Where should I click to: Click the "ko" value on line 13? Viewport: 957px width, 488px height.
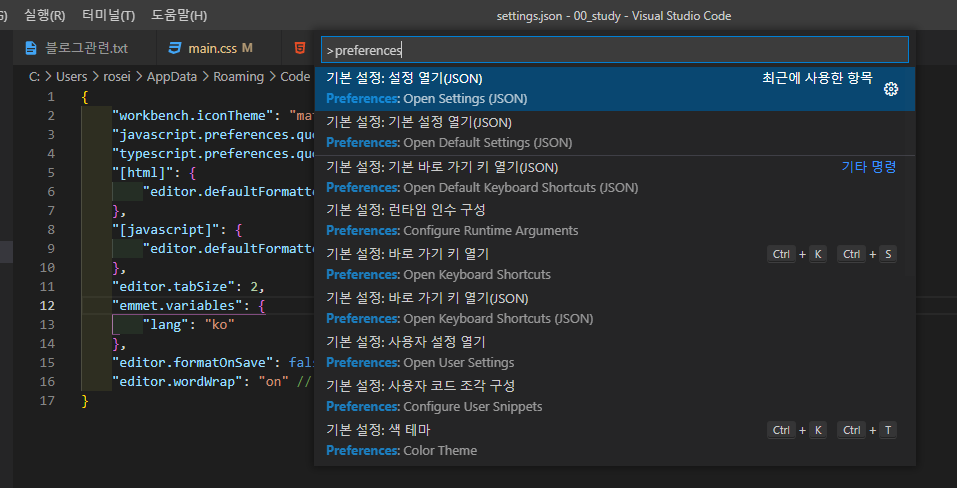click(x=220, y=325)
